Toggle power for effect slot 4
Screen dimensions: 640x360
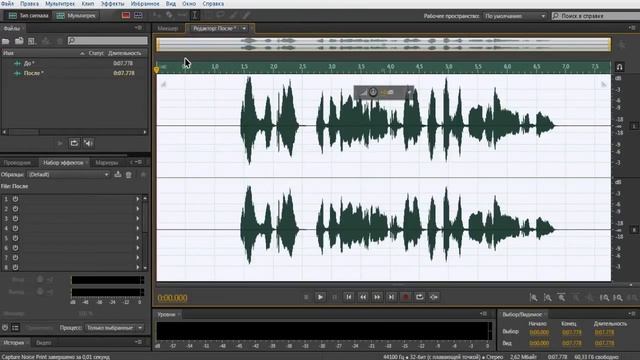(x=15, y=228)
